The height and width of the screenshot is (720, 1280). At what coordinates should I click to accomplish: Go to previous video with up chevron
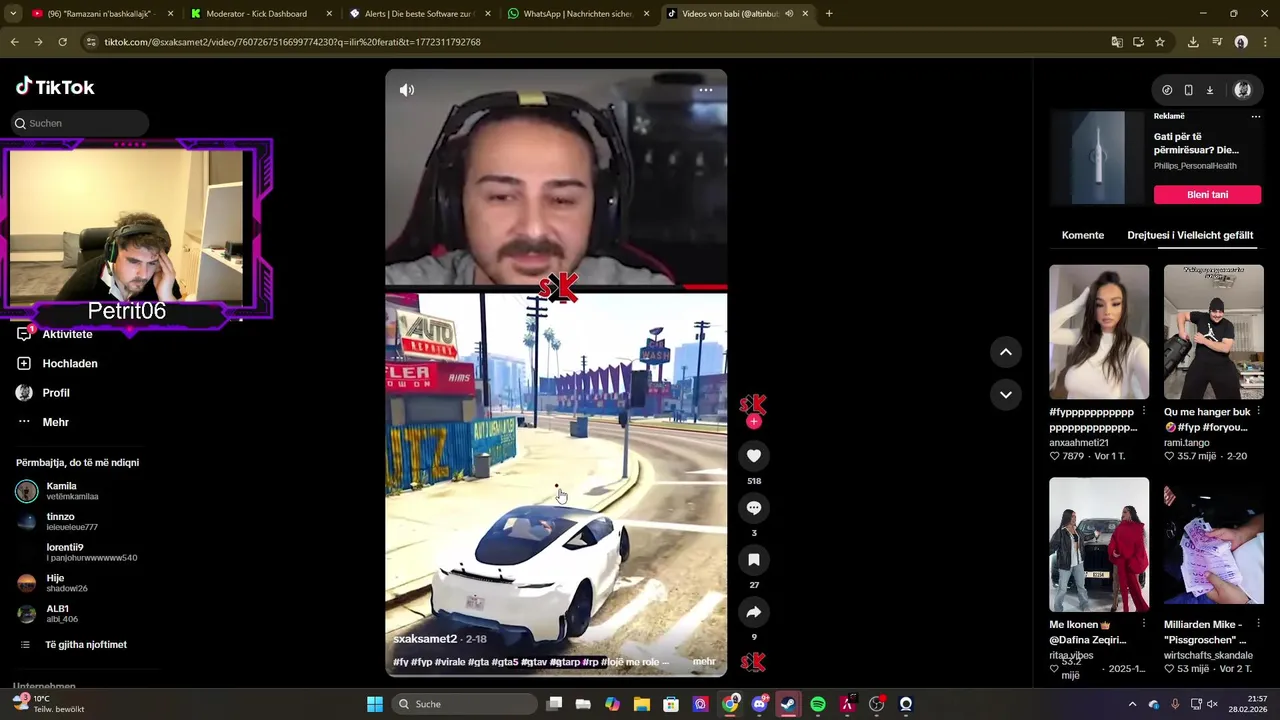point(1006,352)
